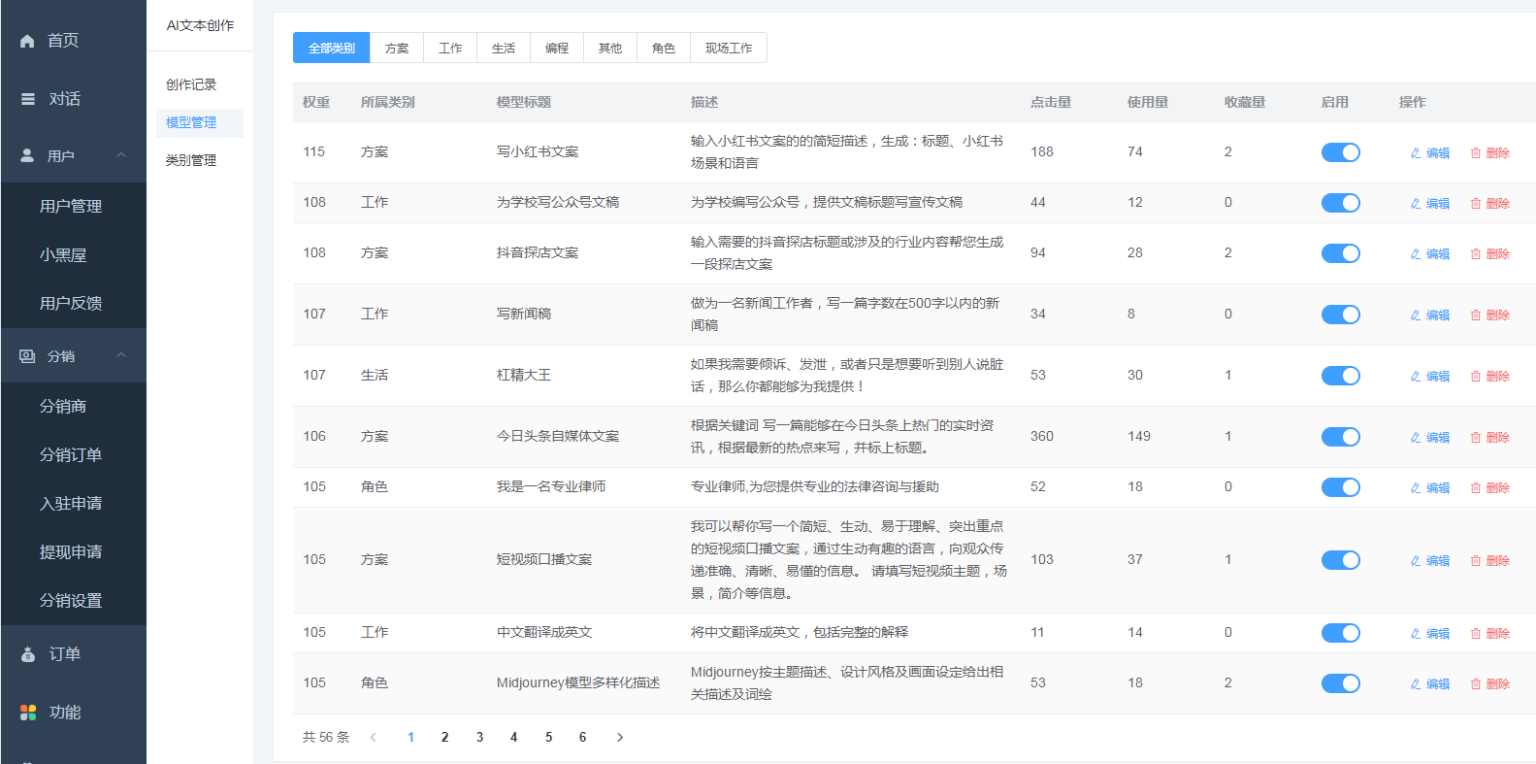This screenshot has width=1536, height=764.
Task: Toggle off 今日头条自媒体文案
Action: [x=1340, y=437]
